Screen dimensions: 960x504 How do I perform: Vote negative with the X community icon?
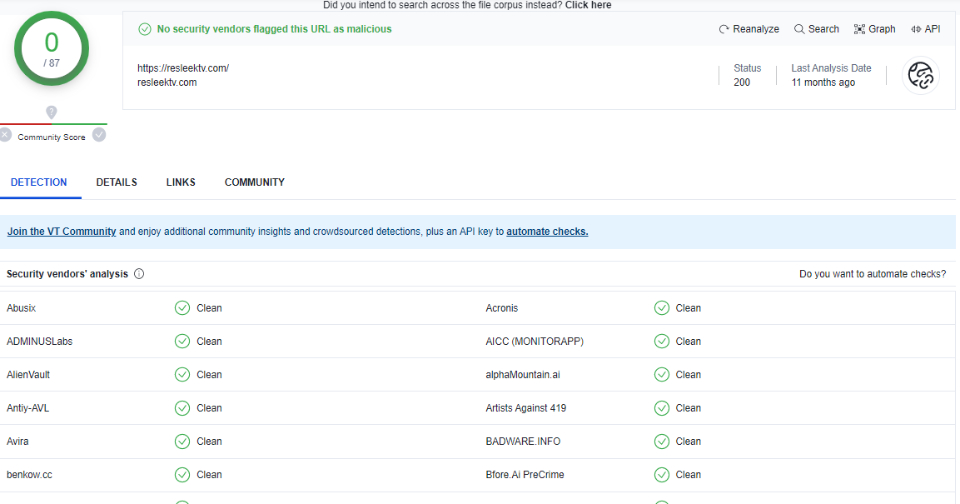pos(6,135)
